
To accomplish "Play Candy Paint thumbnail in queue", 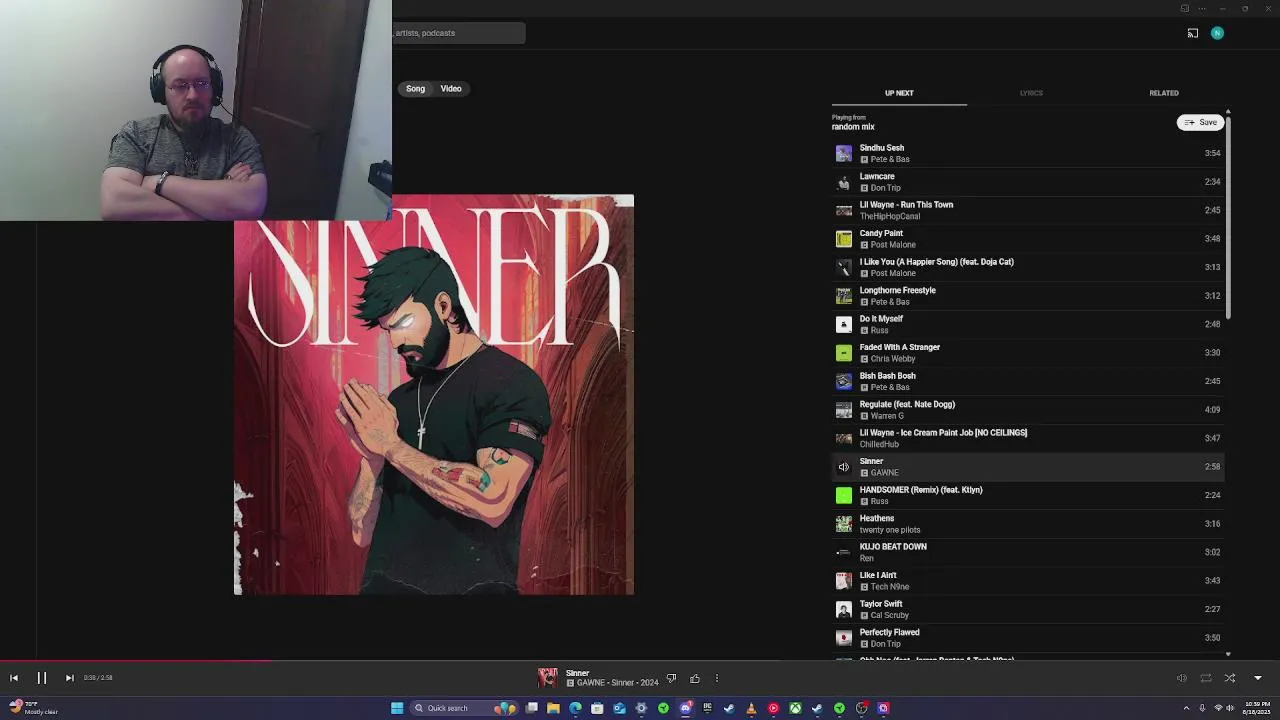I will [x=844, y=239].
